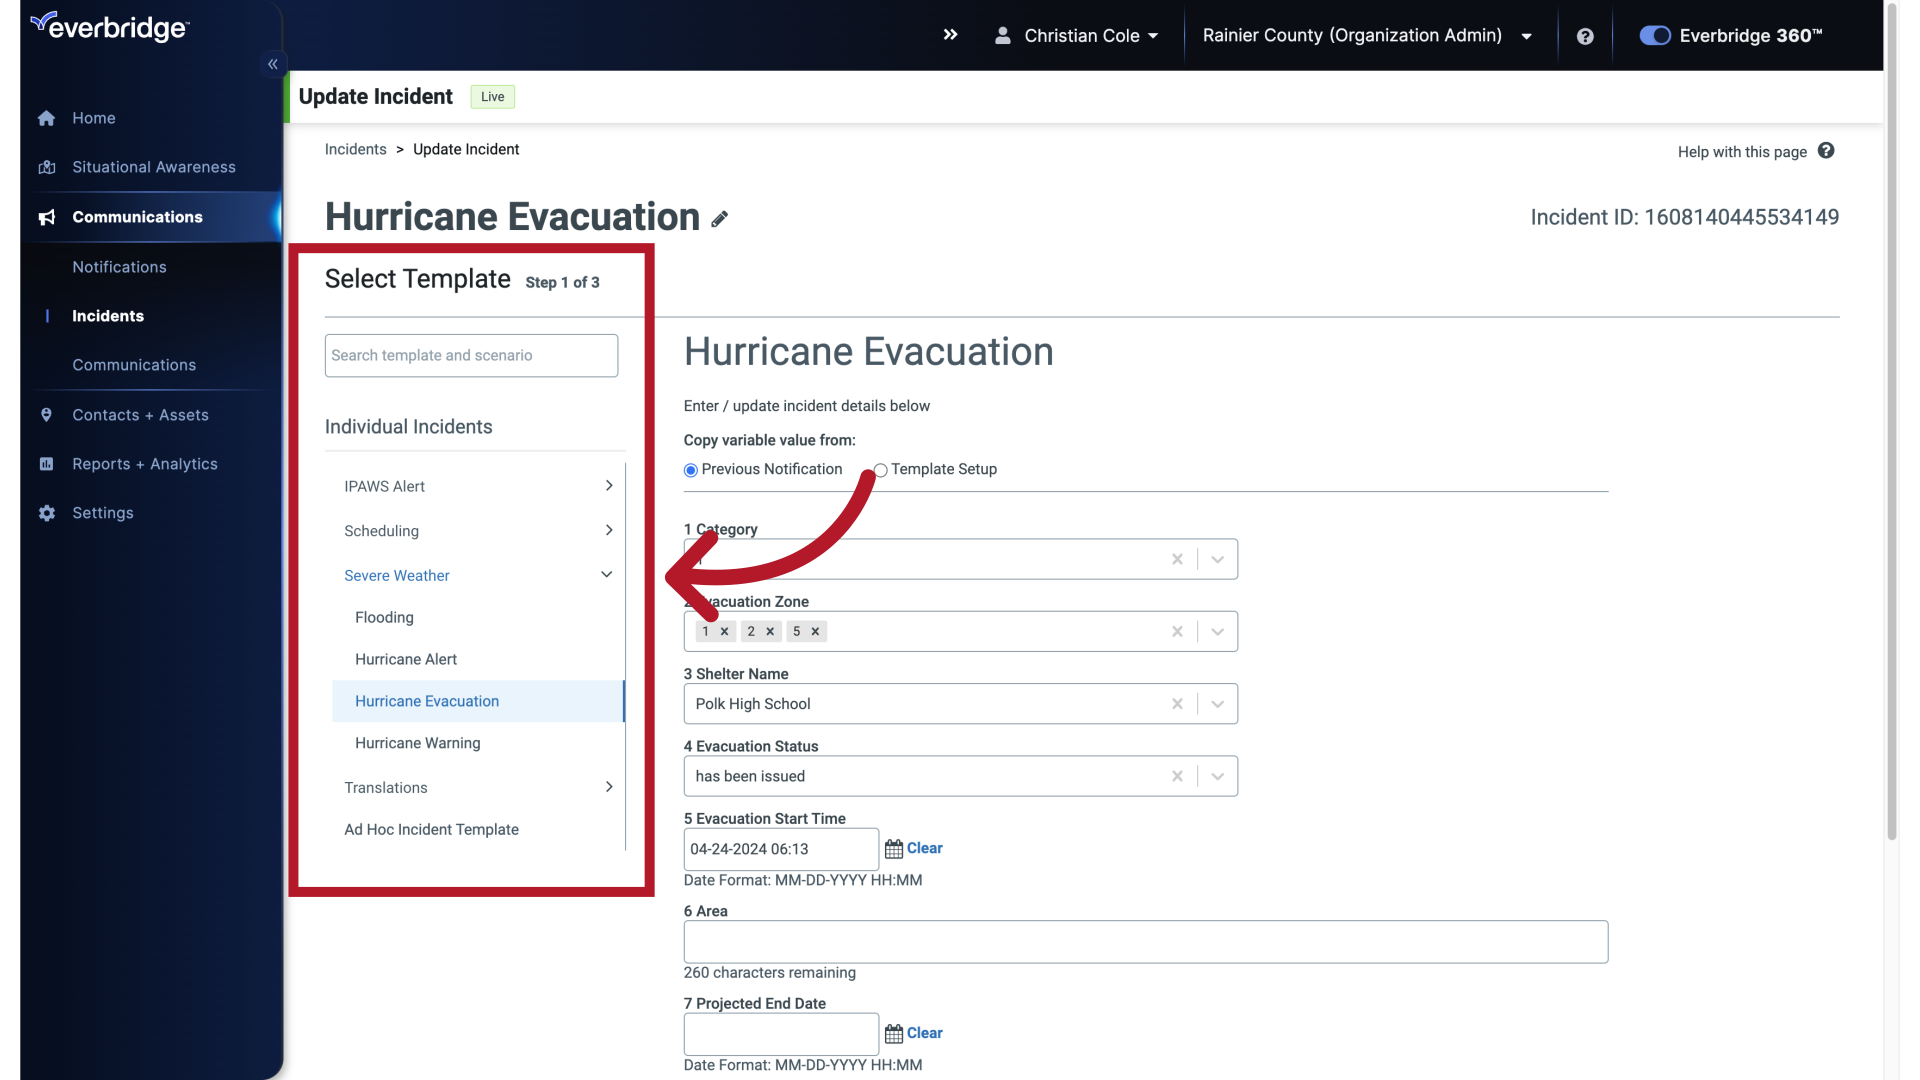This screenshot has height=1080, width=1920.
Task: Toggle the Everbridge 360 switch
Action: [1654, 35]
